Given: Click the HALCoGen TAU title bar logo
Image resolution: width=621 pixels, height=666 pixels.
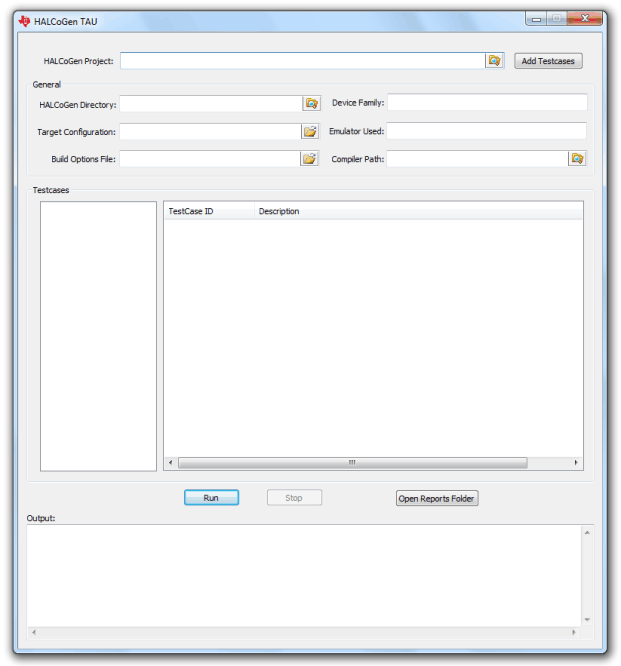Looking at the screenshot, I should 25,21.
